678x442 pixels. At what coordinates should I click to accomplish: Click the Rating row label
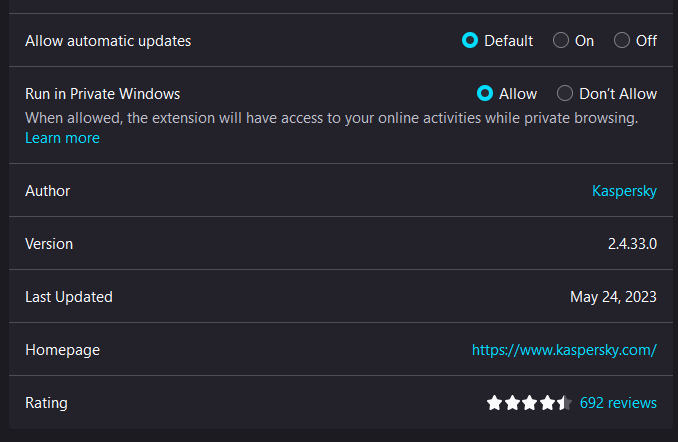46,403
